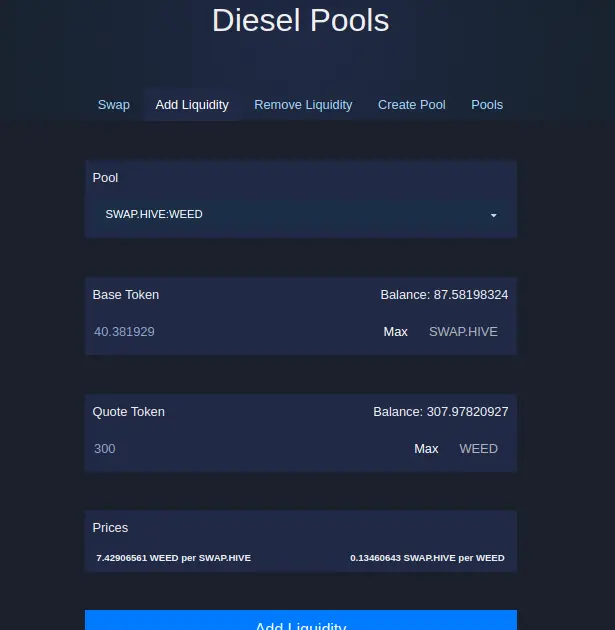Click Max for the SWAP.HIVE base token
The width and height of the screenshot is (615, 630).
click(396, 332)
